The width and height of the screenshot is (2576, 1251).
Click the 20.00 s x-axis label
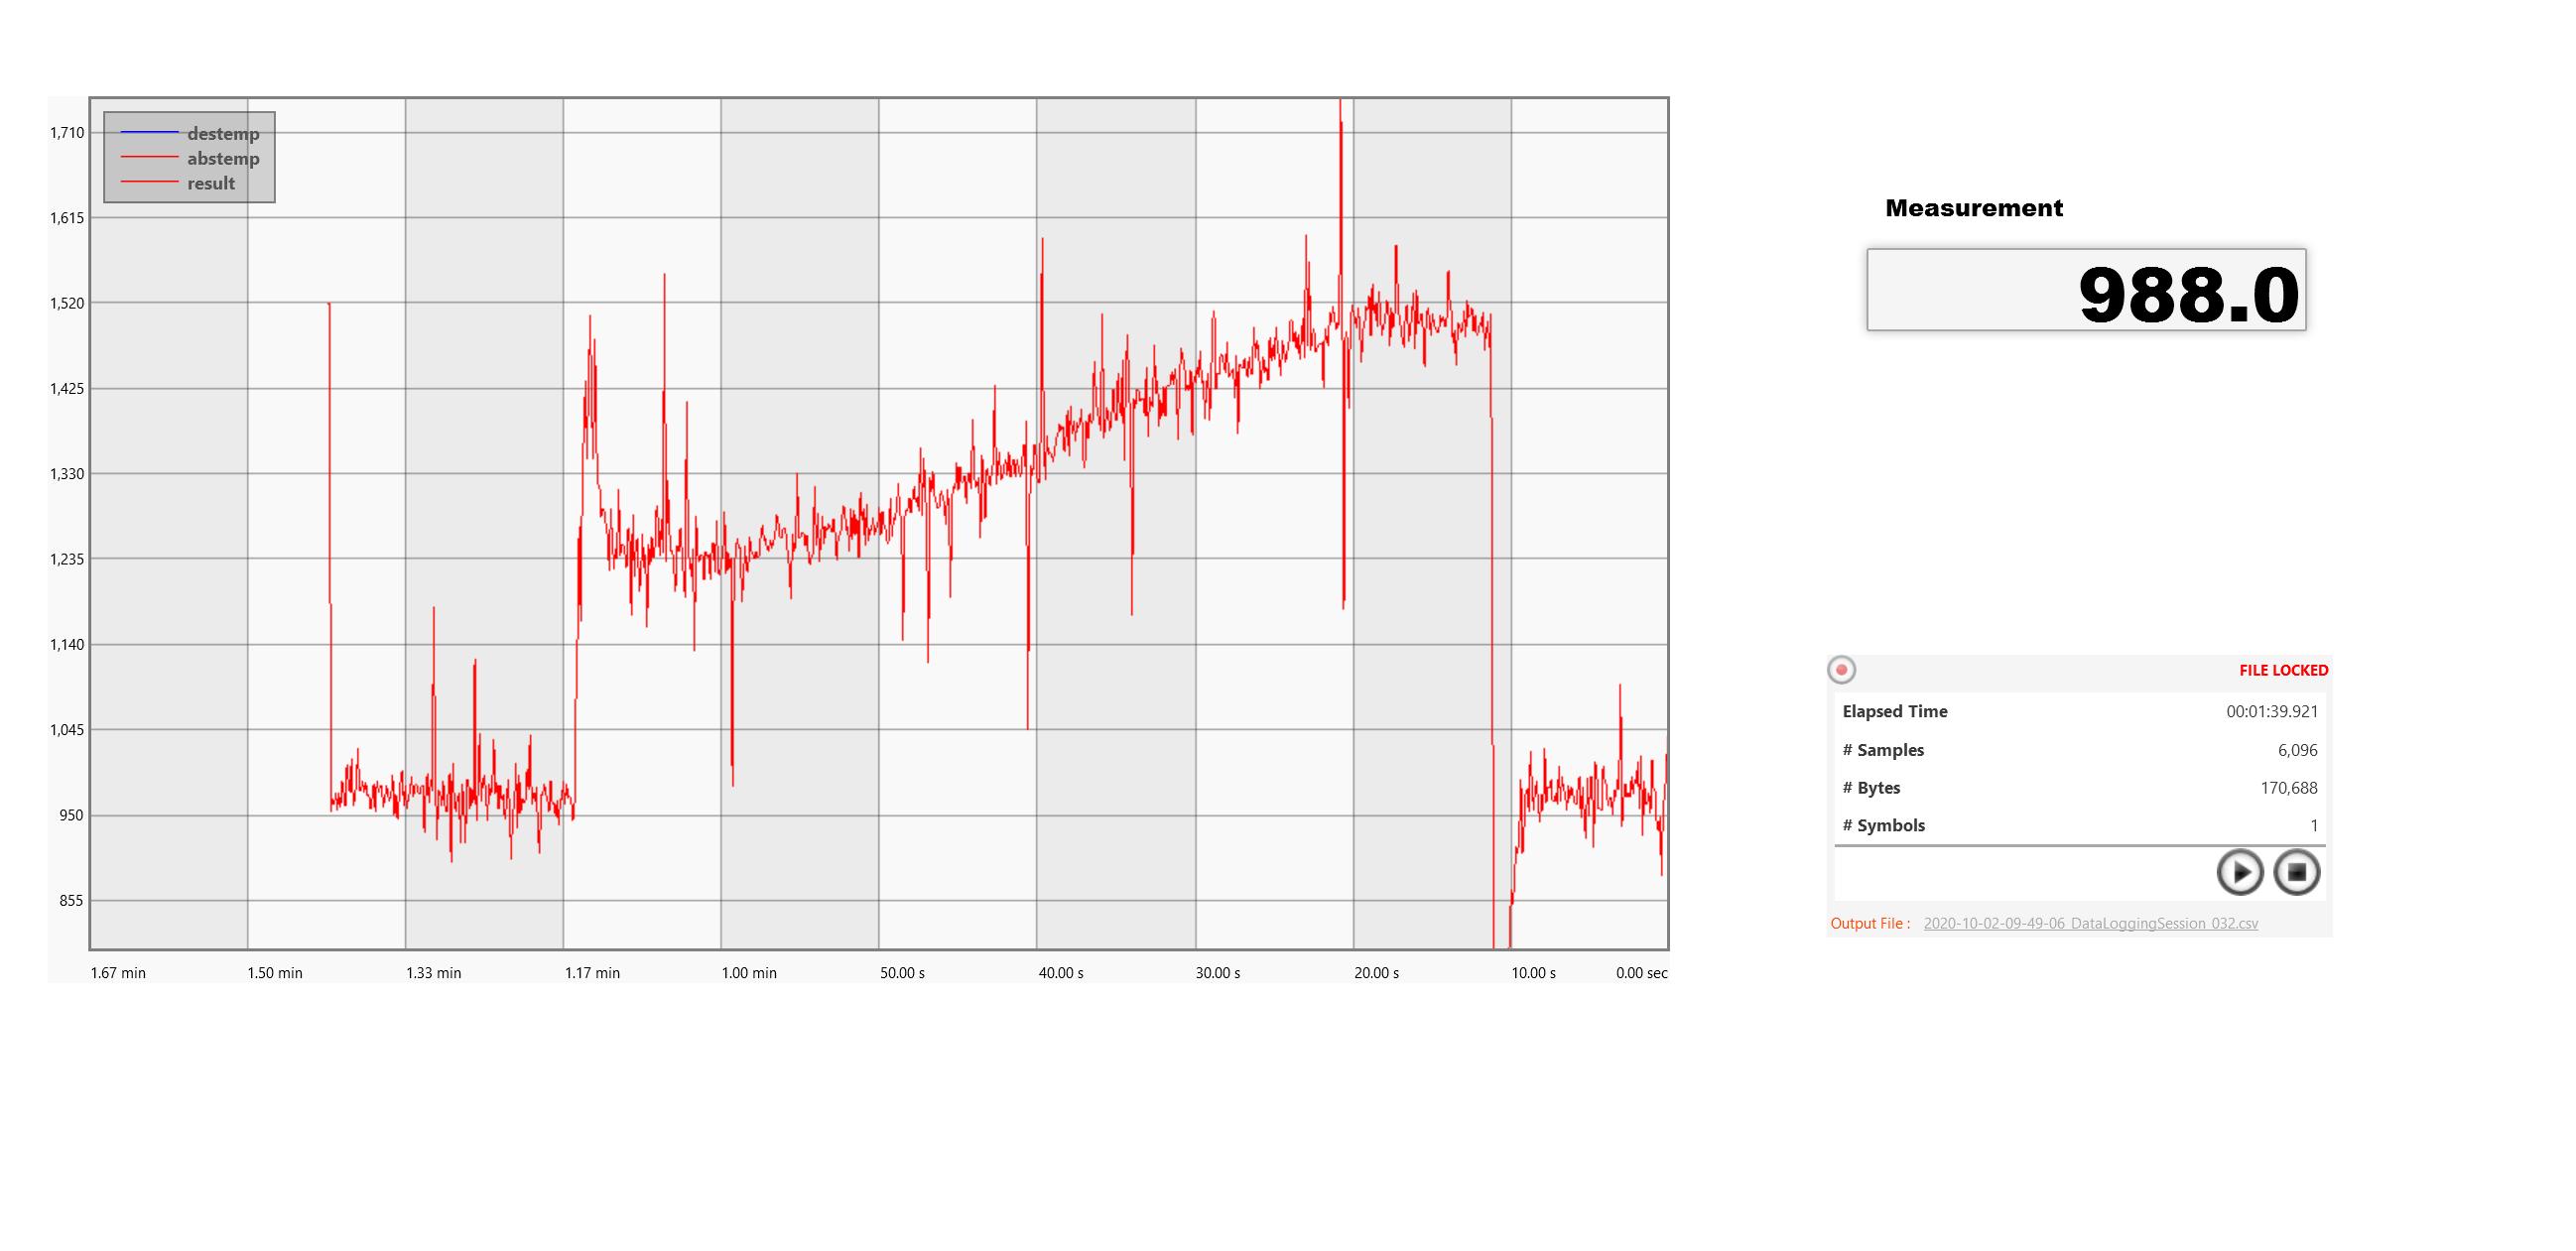point(1376,973)
